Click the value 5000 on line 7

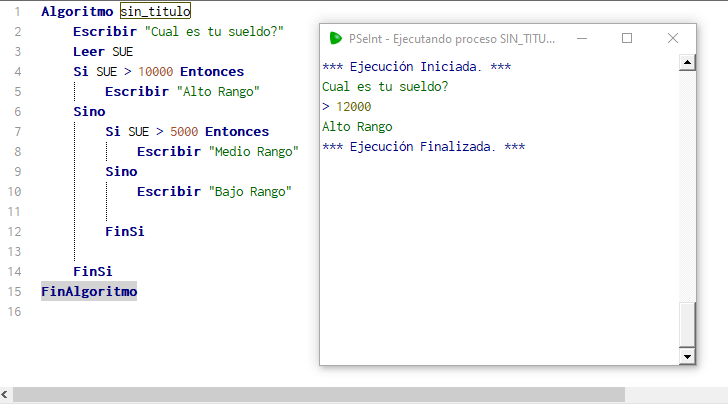point(184,131)
